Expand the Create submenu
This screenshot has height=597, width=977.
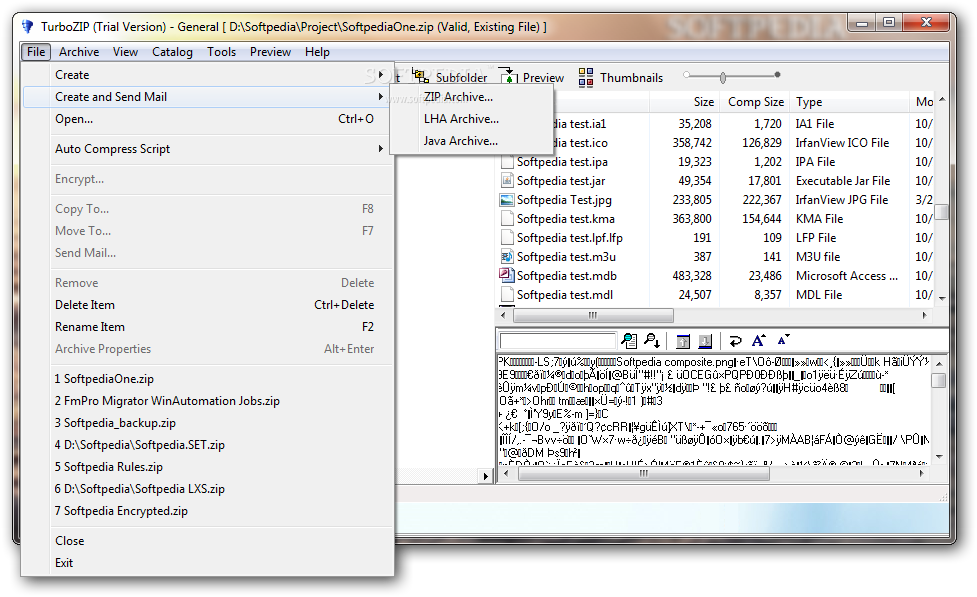click(x=207, y=75)
